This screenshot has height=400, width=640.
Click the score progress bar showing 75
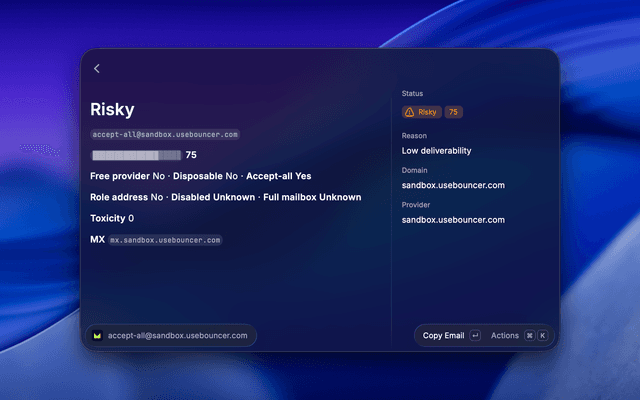[136, 155]
